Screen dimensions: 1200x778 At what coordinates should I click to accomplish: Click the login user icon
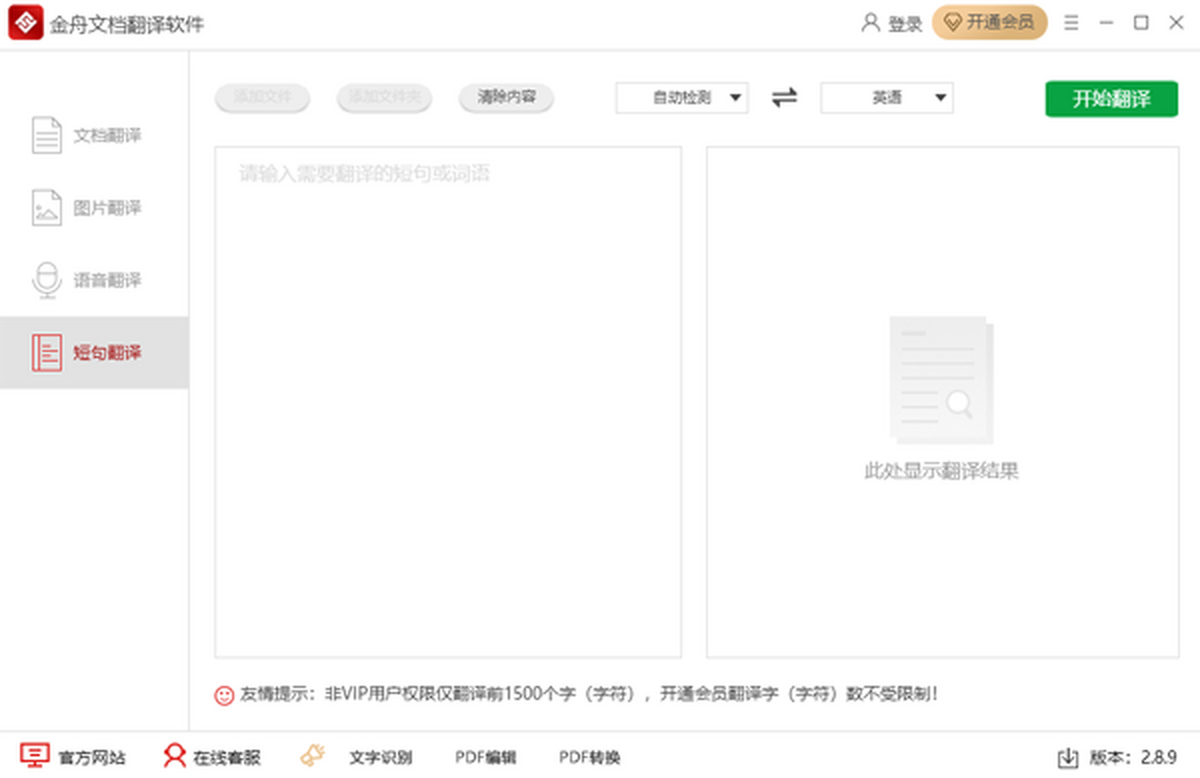click(x=870, y=23)
